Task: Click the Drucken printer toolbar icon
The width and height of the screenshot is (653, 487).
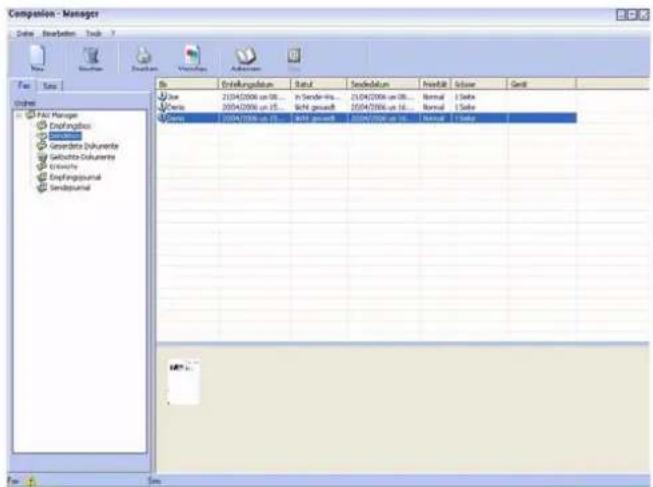Action: tap(144, 55)
